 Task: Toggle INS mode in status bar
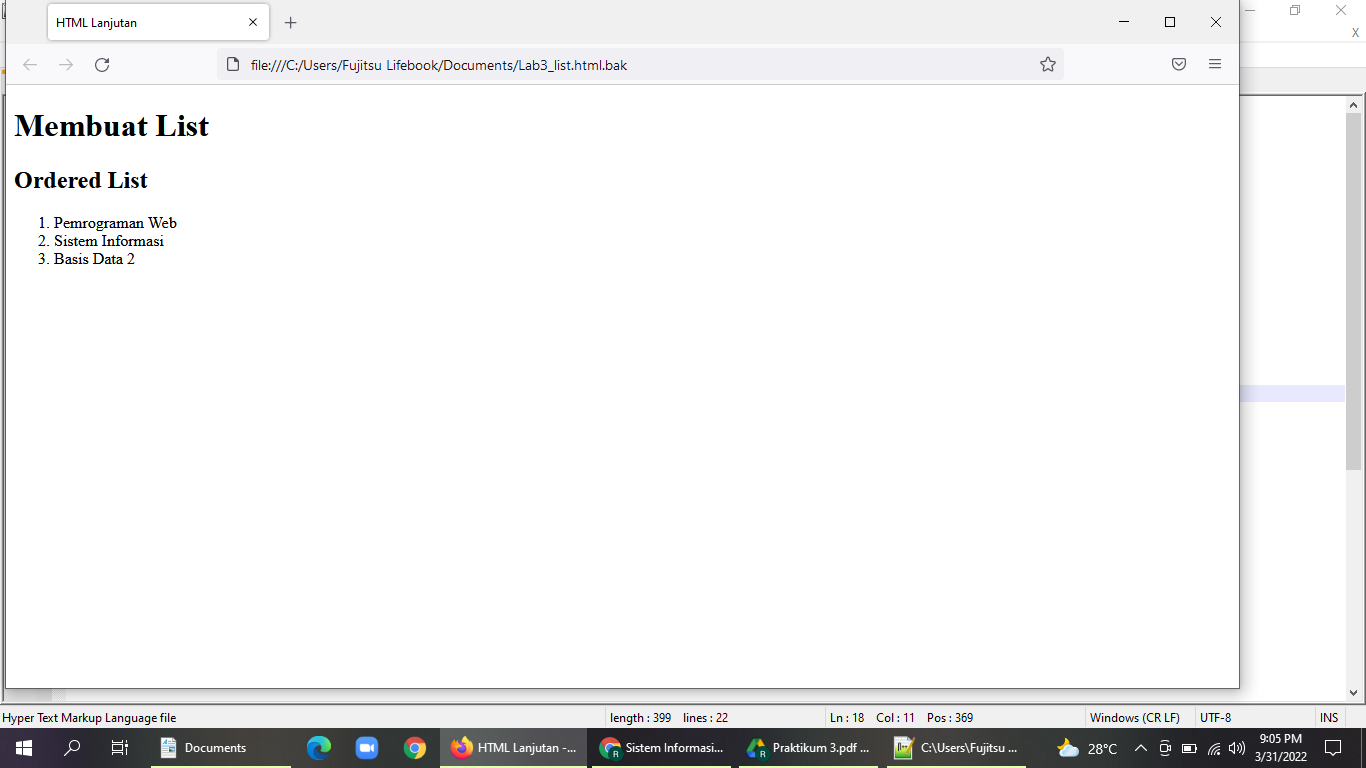click(x=1329, y=718)
